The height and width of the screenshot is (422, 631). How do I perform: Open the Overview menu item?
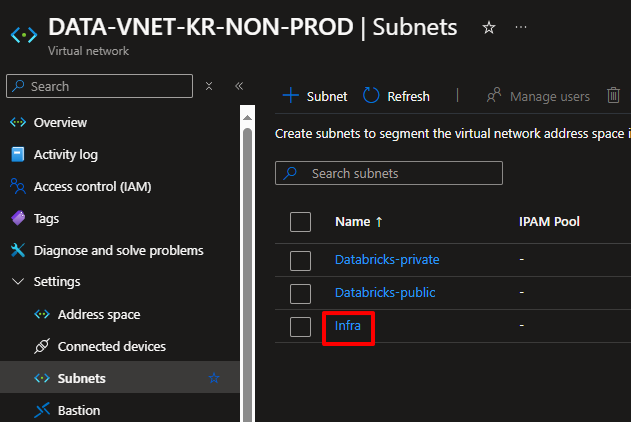pos(60,122)
